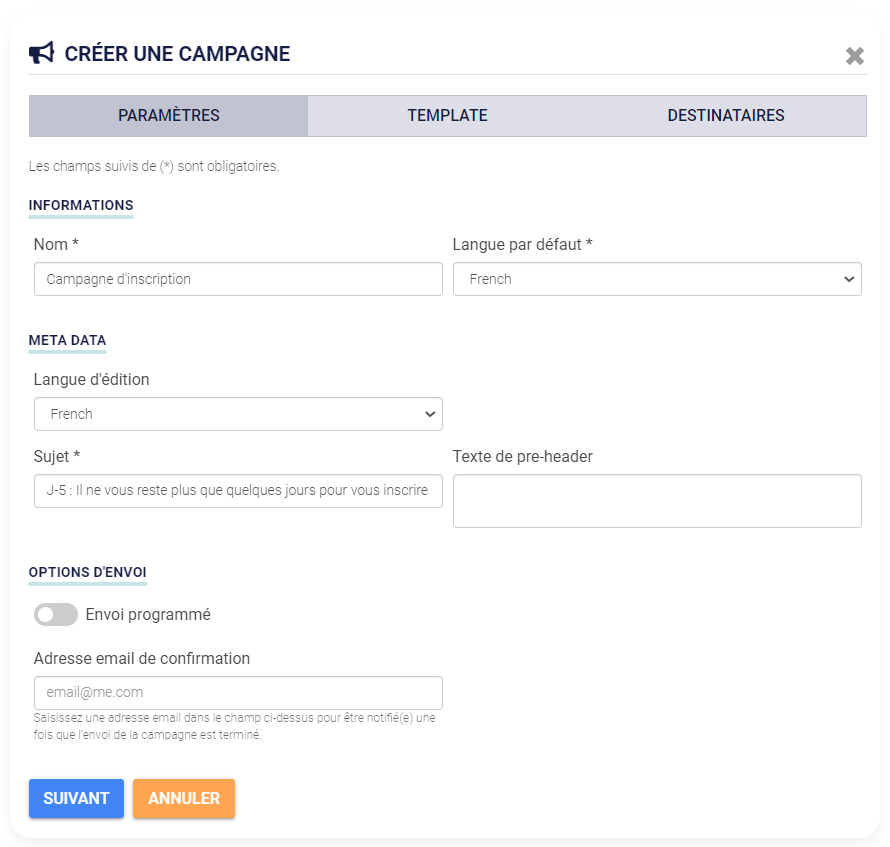Expand the Langue d'édition dropdown
The width and height of the screenshot is (890, 847).
[238, 414]
